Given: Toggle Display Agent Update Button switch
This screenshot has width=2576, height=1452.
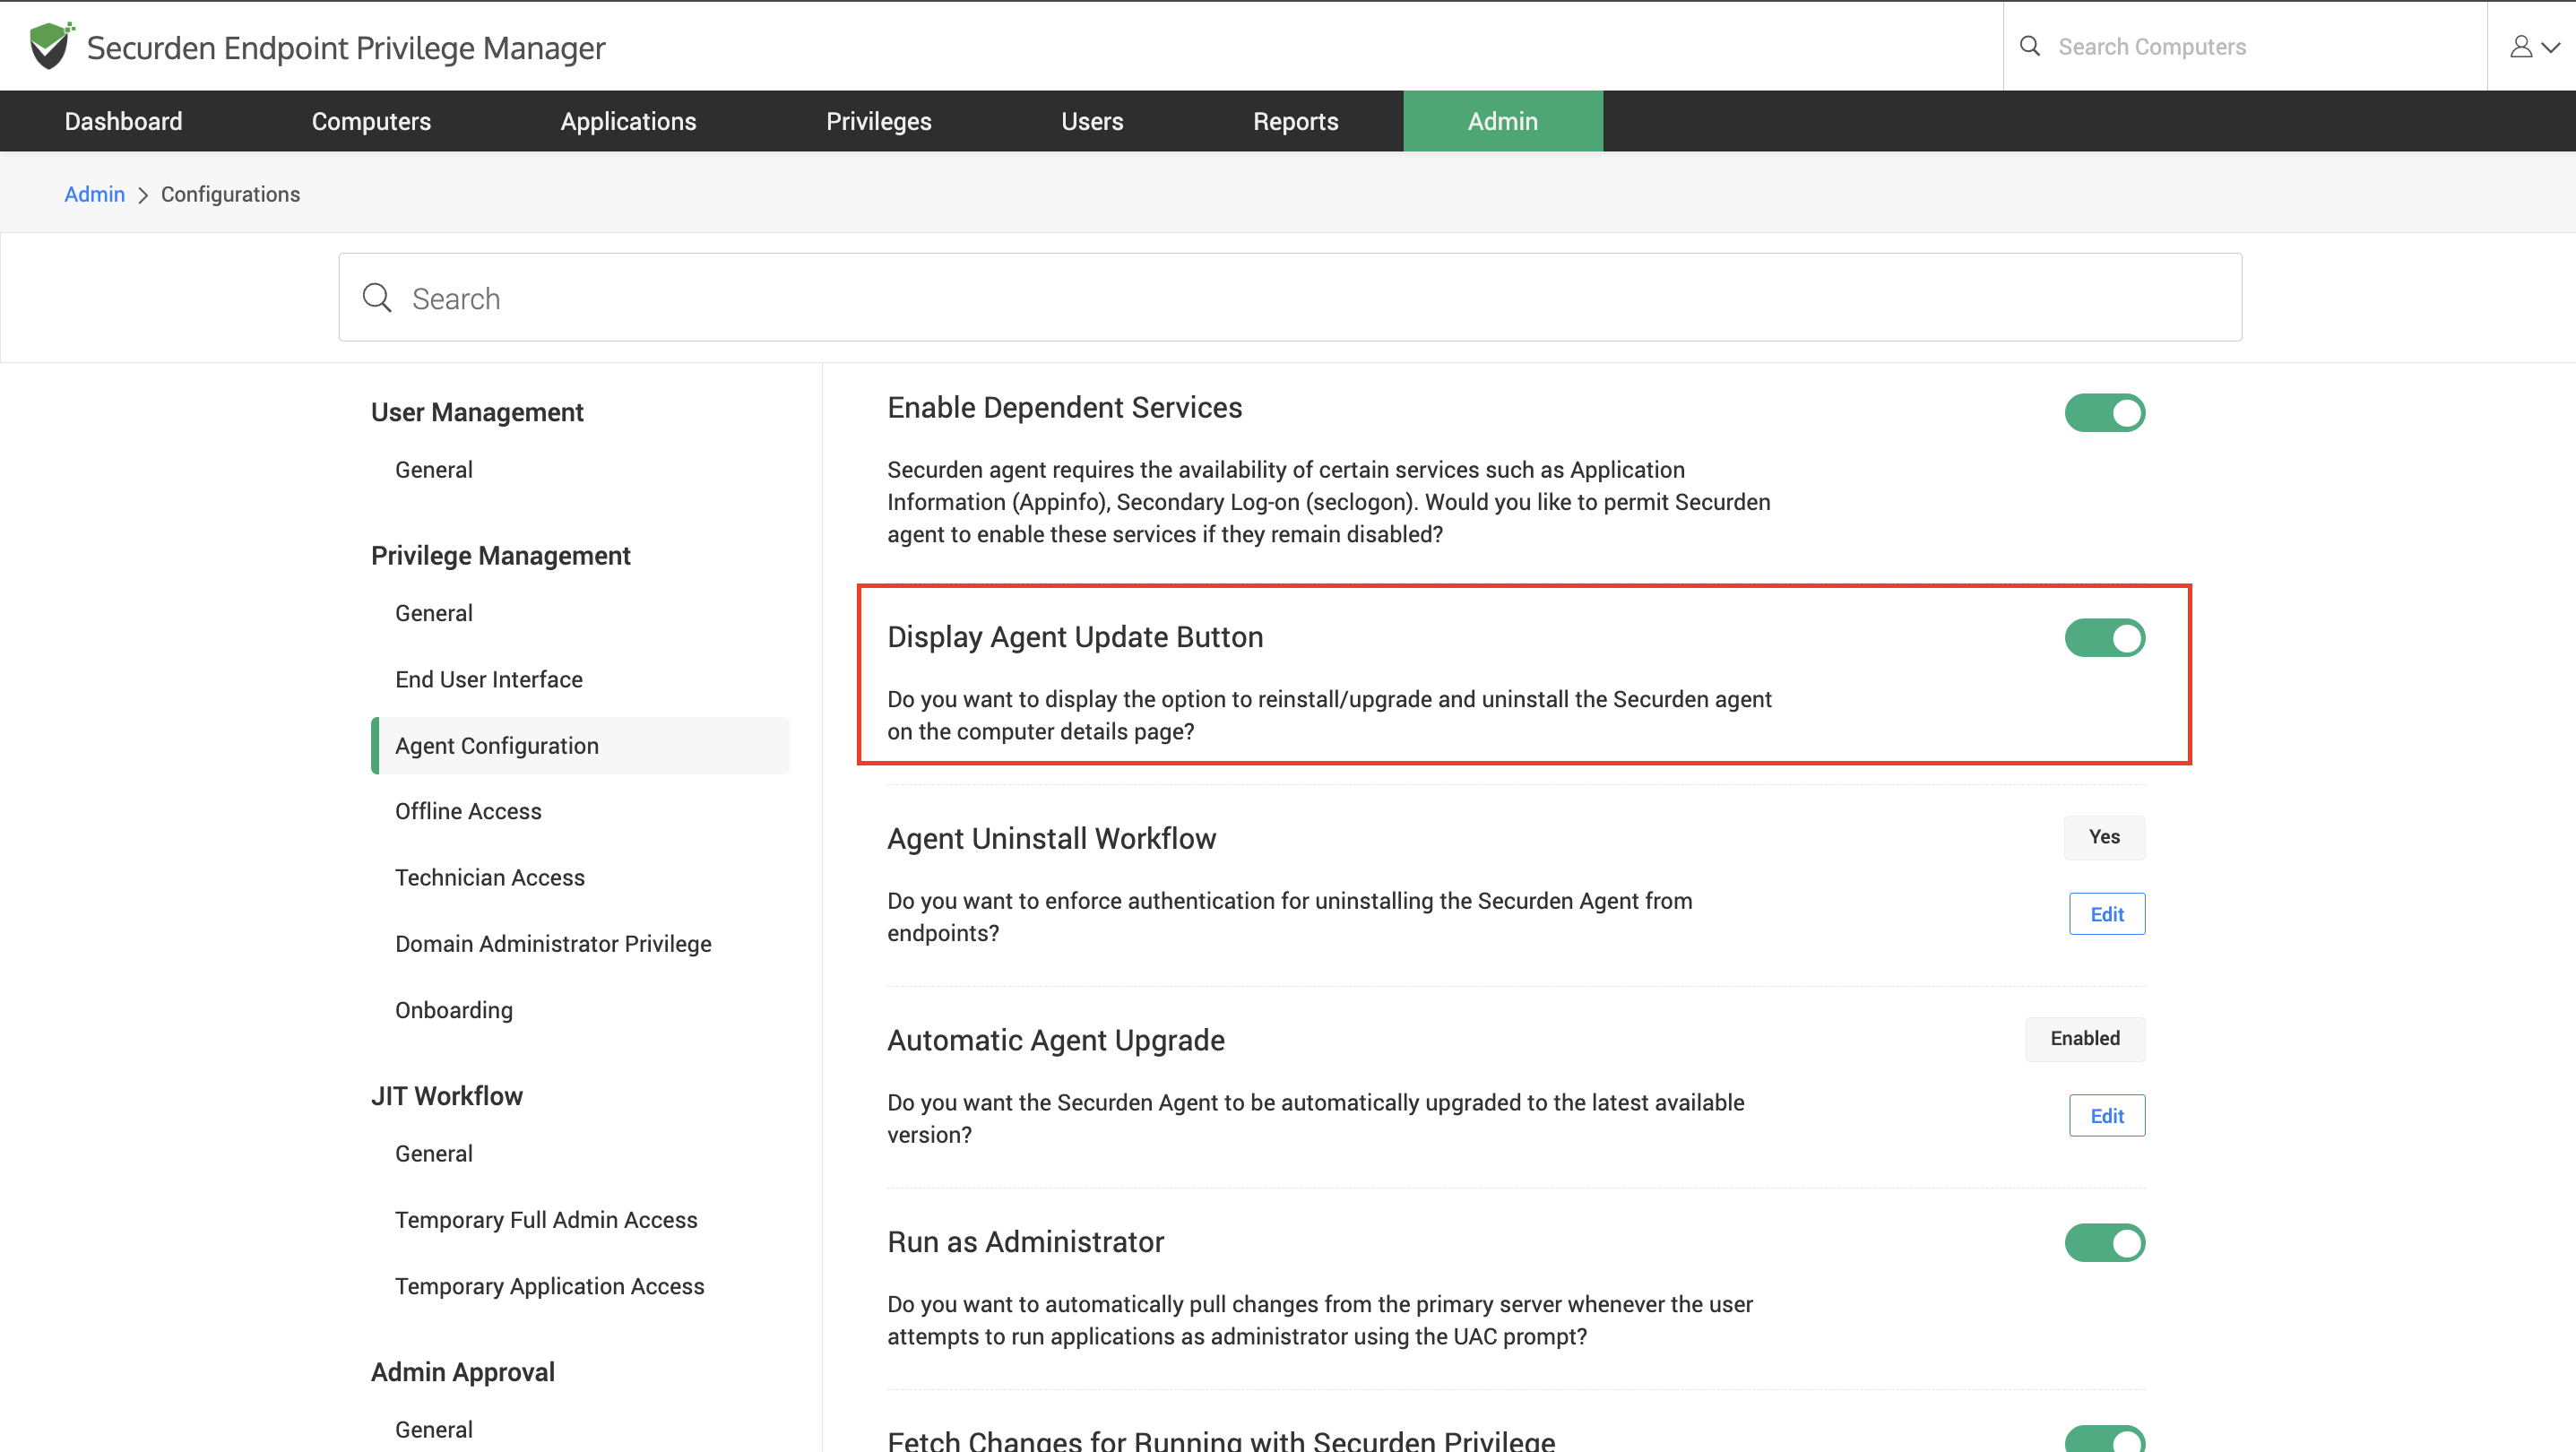Looking at the screenshot, I should [x=2105, y=638].
